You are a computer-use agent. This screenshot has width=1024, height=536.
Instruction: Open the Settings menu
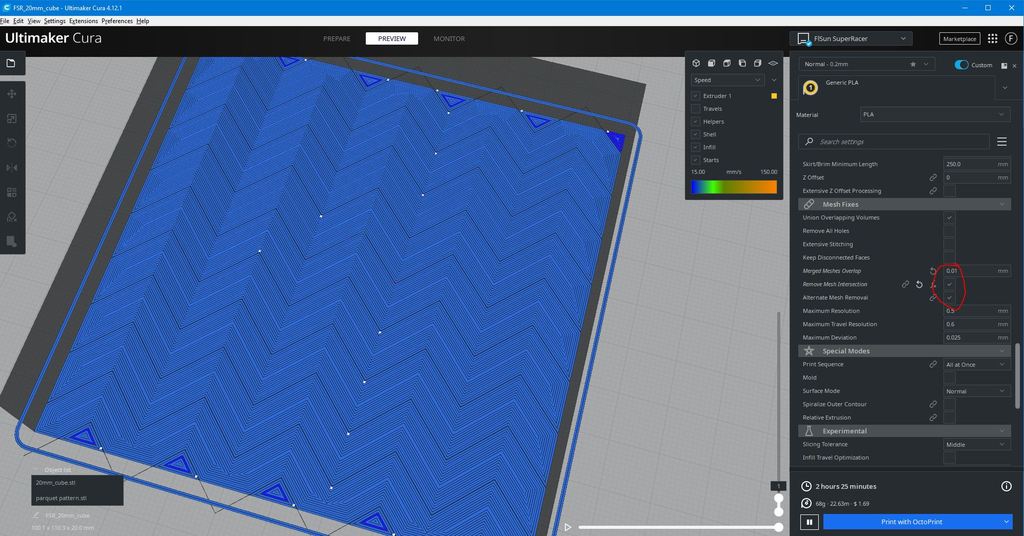tap(54, 21)
